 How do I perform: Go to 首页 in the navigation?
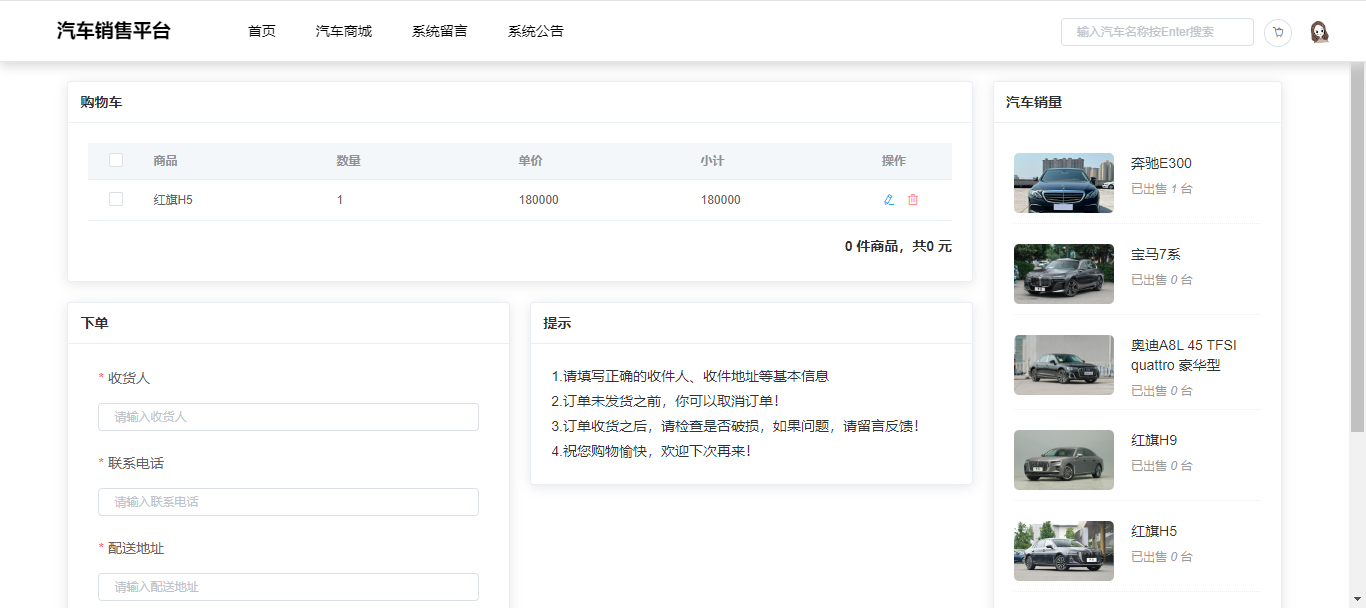click(x=262, y=31)
